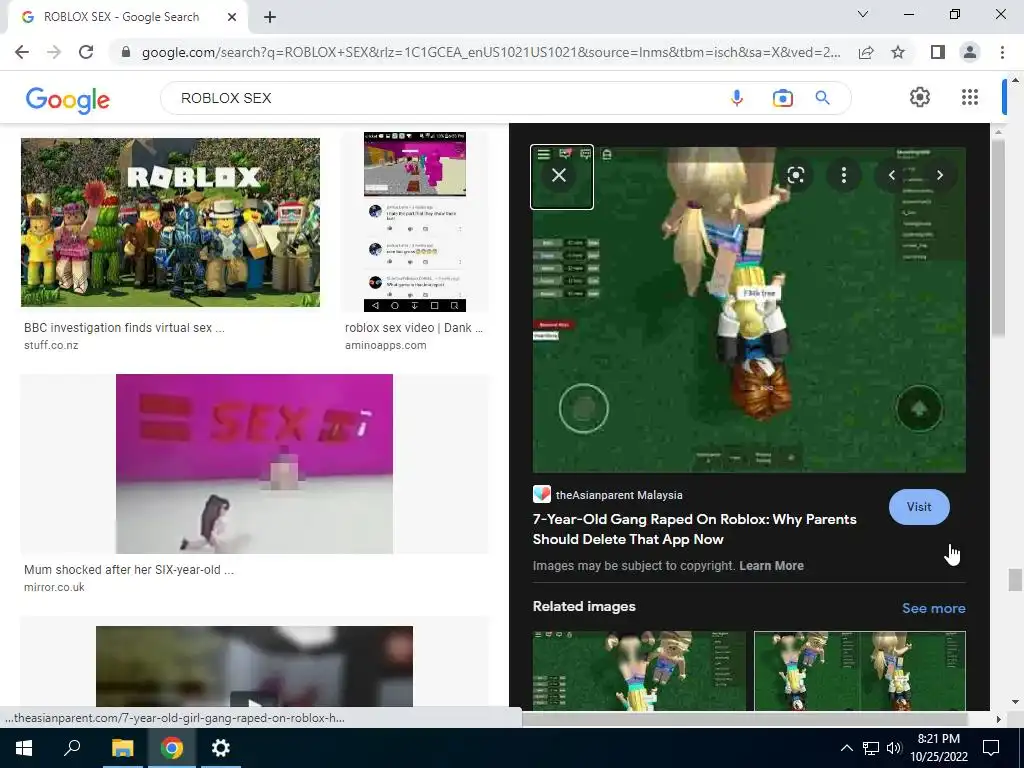
Task: Go to Google home via logo
Action: (68, 99)
